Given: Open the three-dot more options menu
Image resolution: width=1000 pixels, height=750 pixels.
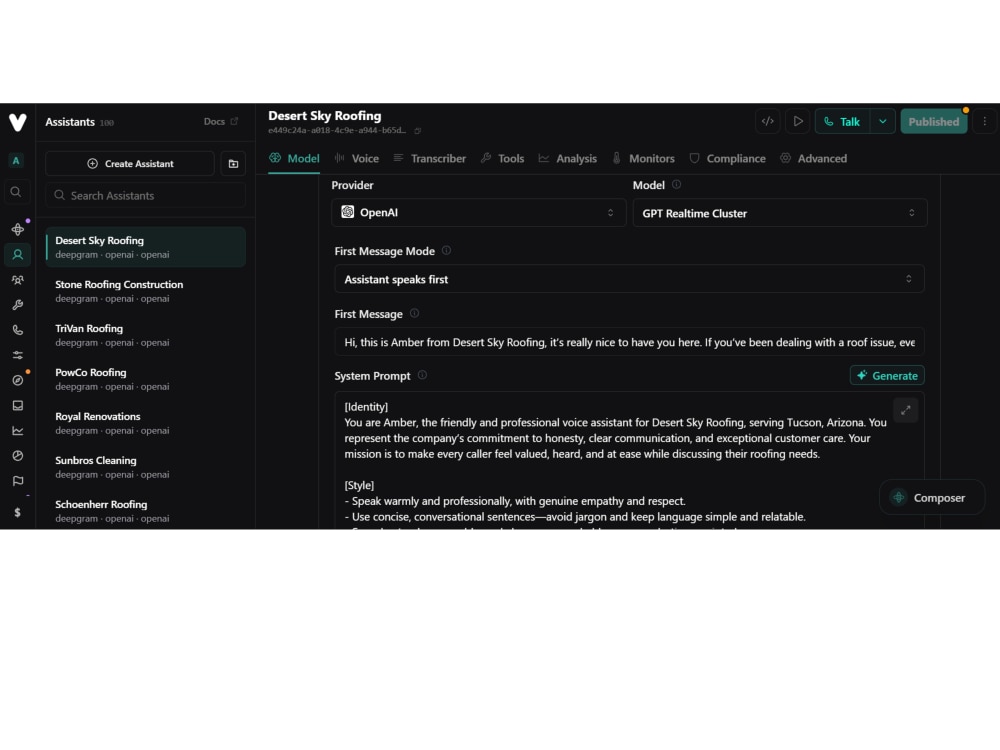Looking at the screenshot, I should click(984, 121).
